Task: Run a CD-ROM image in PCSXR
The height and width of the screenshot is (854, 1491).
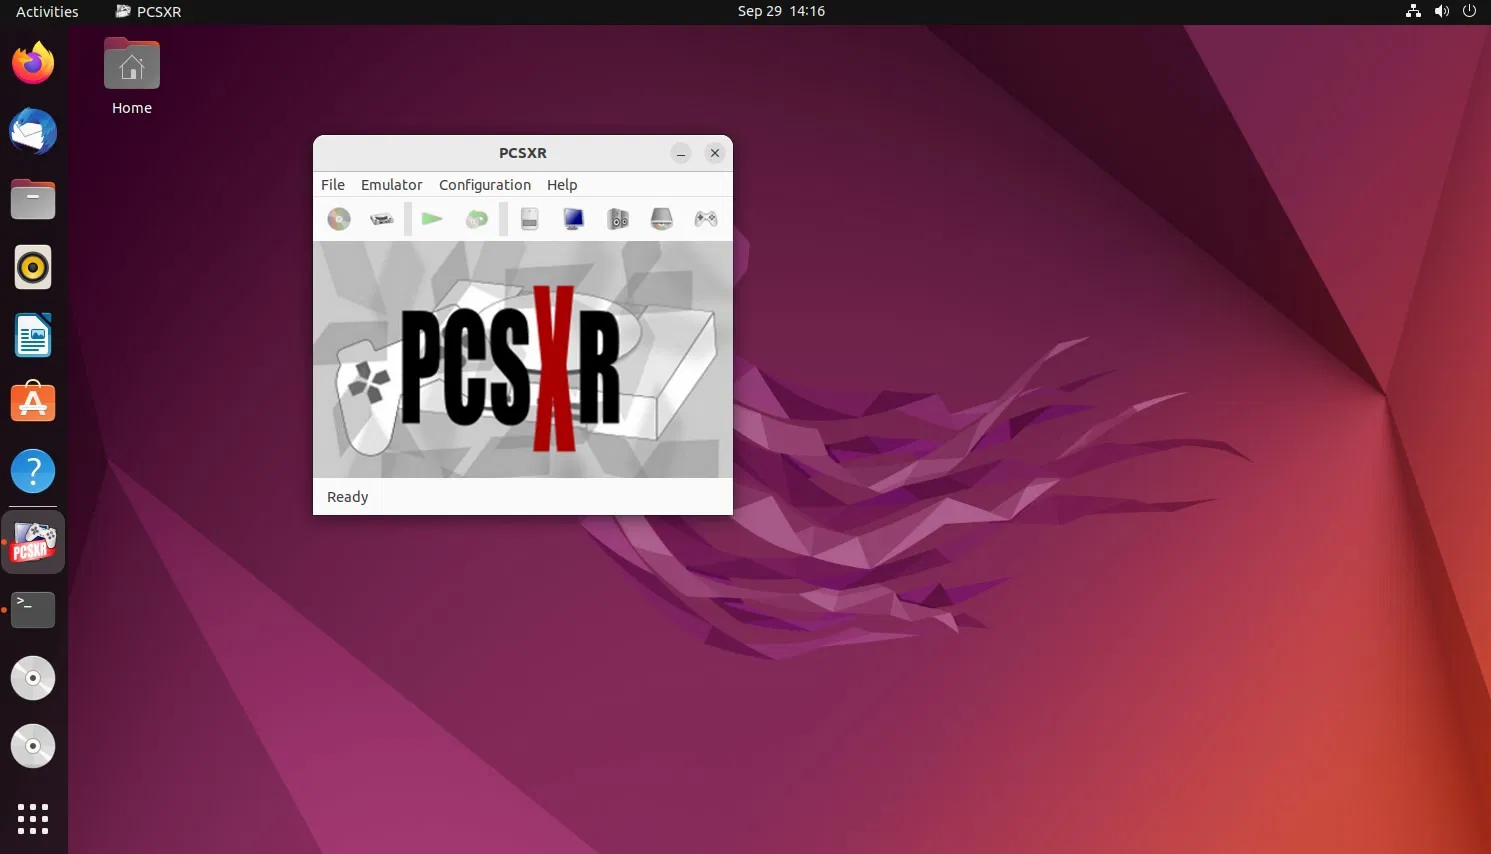Action: coord(338,218)
